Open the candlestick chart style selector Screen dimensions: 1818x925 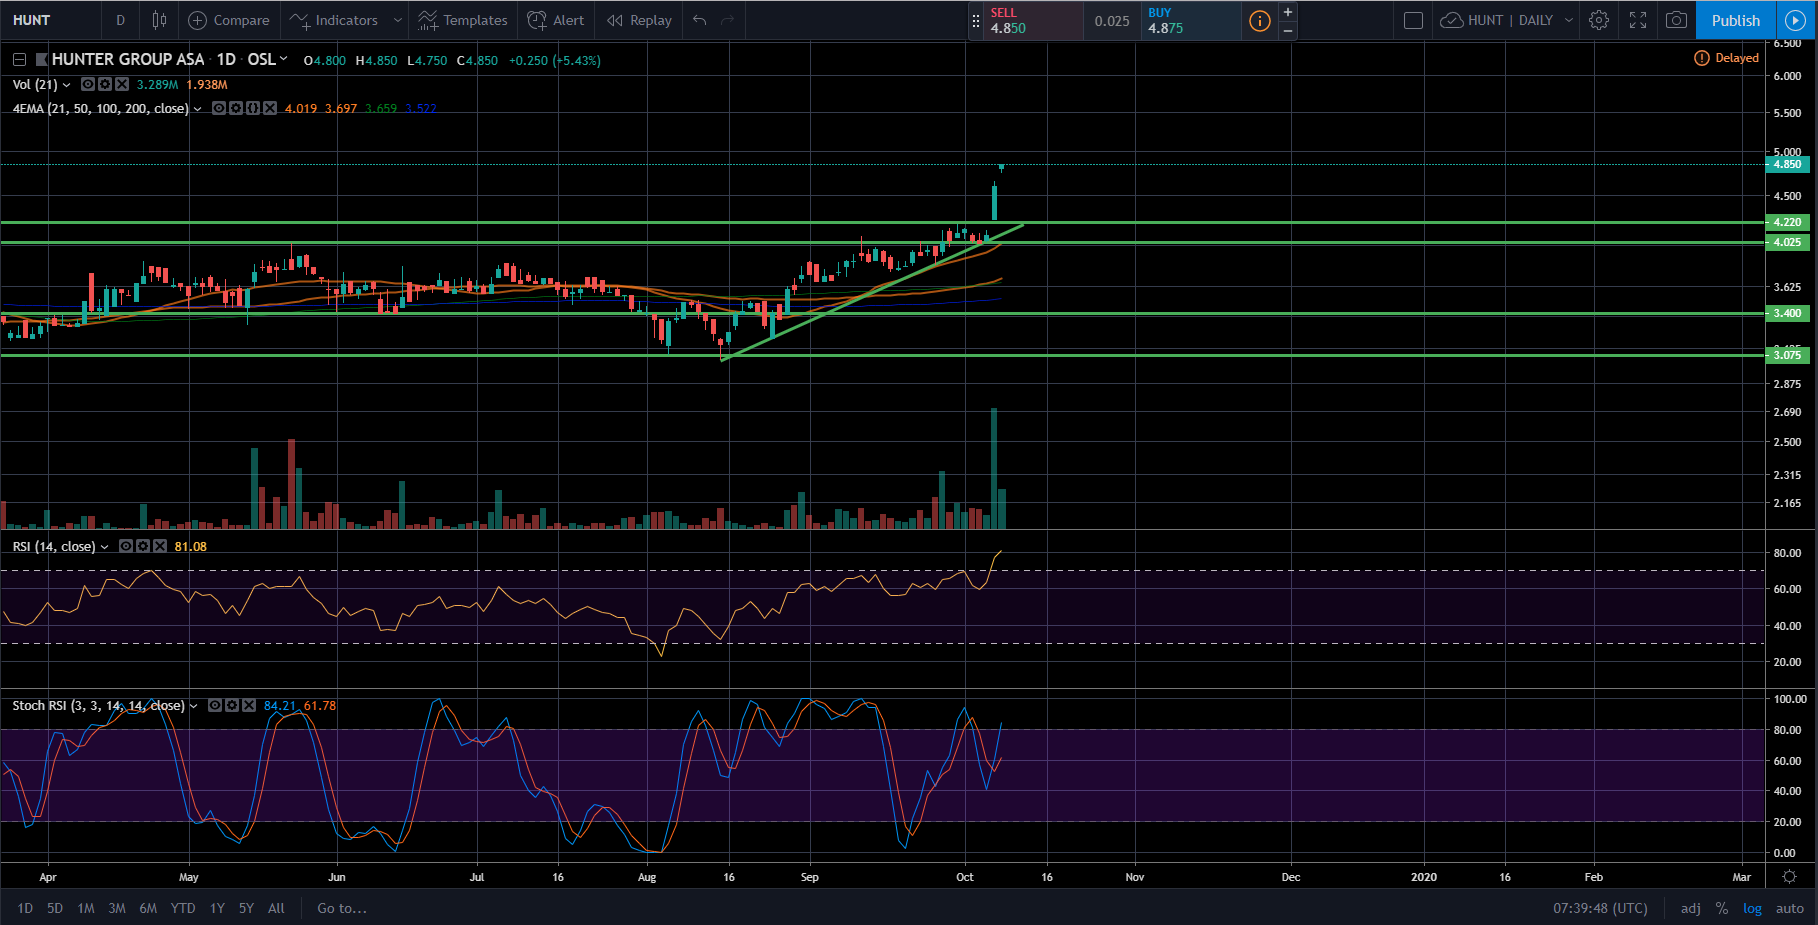tap(159, 20)
